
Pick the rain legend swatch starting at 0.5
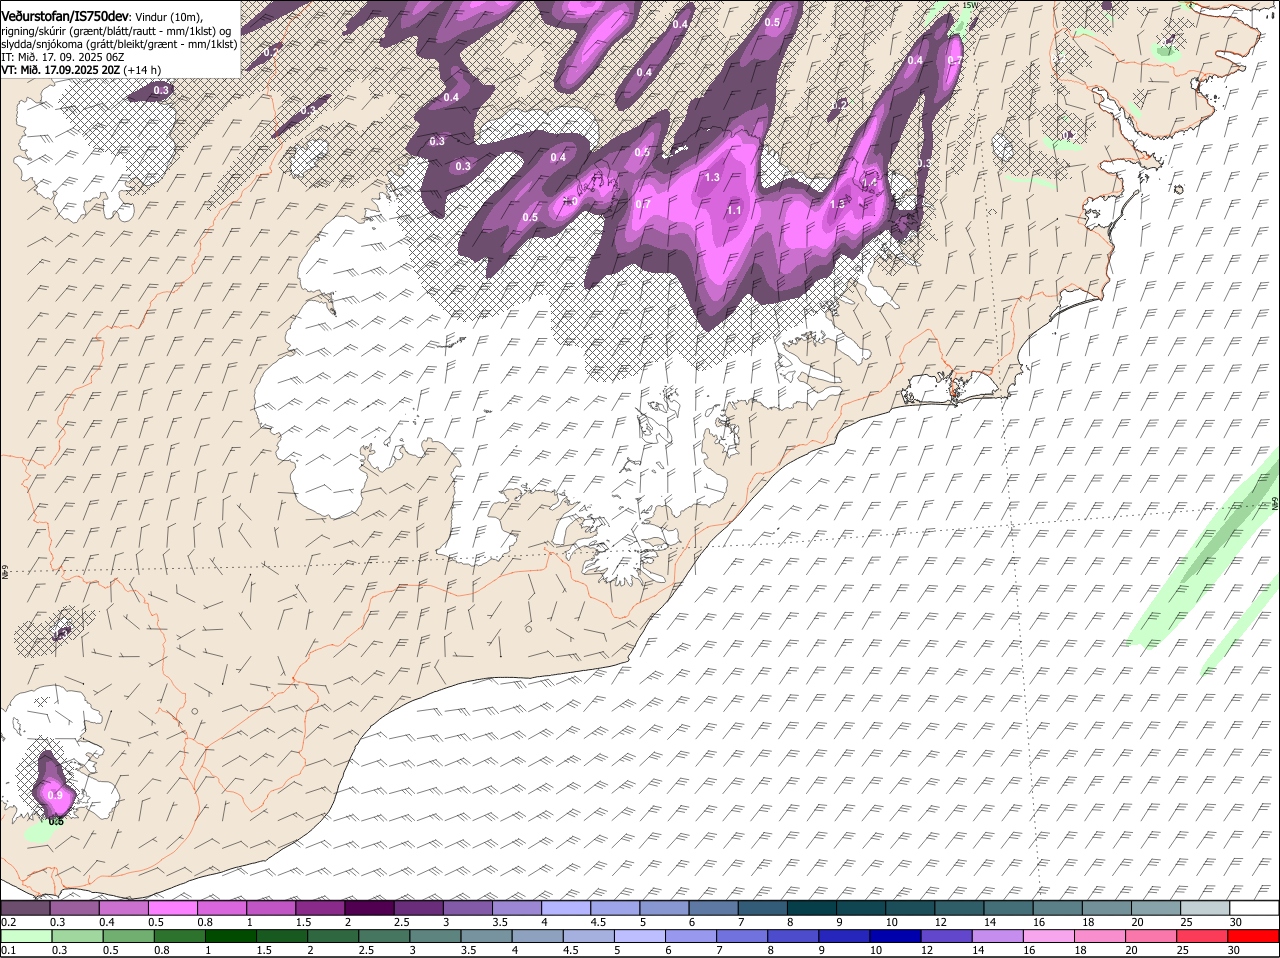128,936
